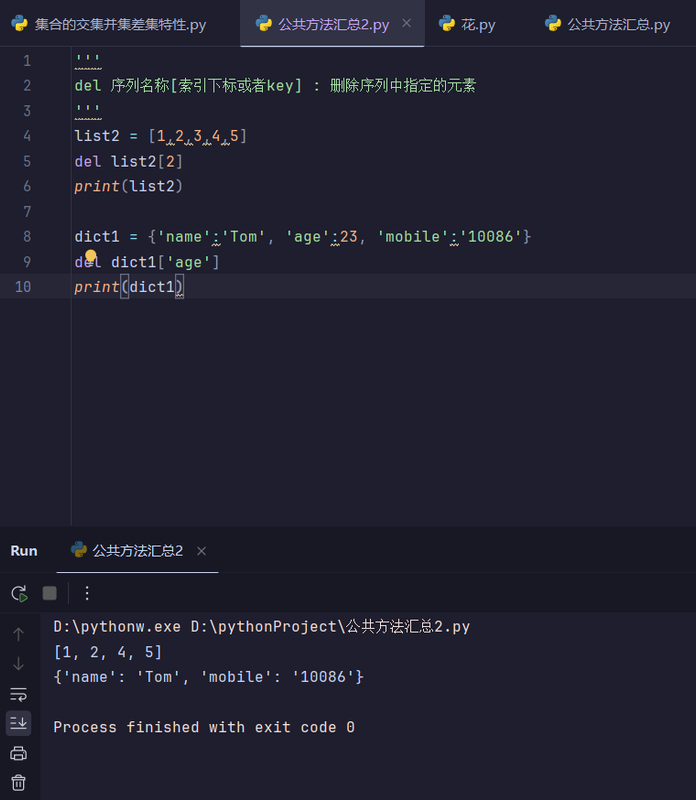This screenshot has height=800, width=696.
Task: Close the 公共方法汇总2.py editor tab
Action: coord(407,23)
